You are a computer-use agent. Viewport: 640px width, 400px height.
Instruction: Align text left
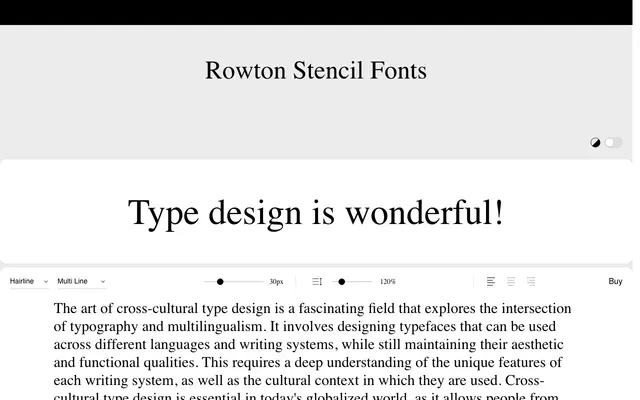[x=491, y=282]
